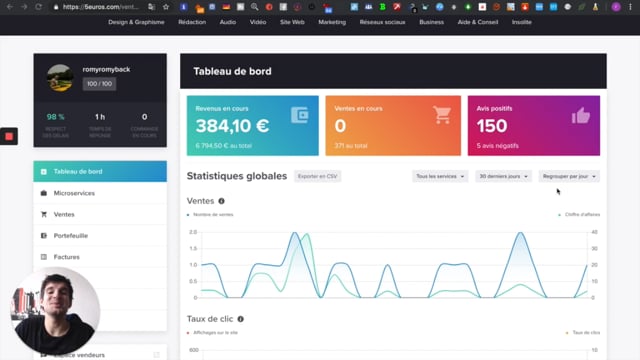Open the 30 derniers jours dropdown

(503, 176)
